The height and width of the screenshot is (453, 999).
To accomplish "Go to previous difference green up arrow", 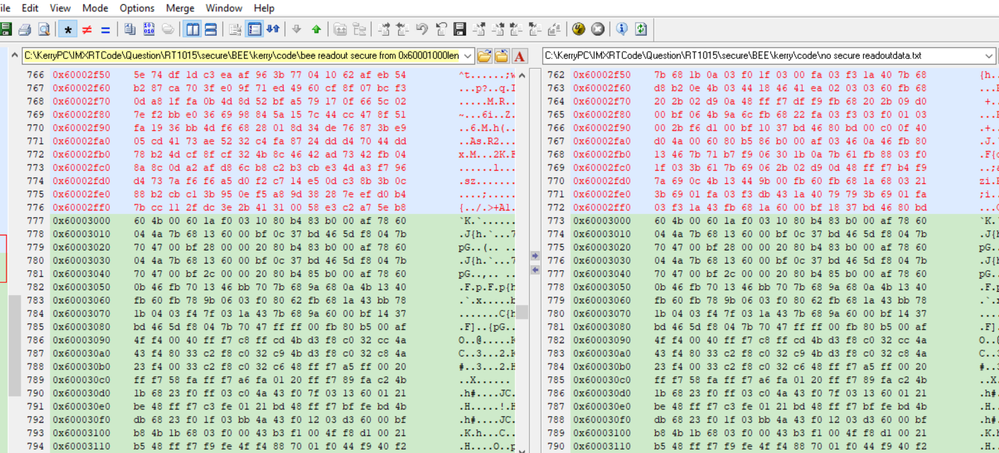I will point(316,29).
